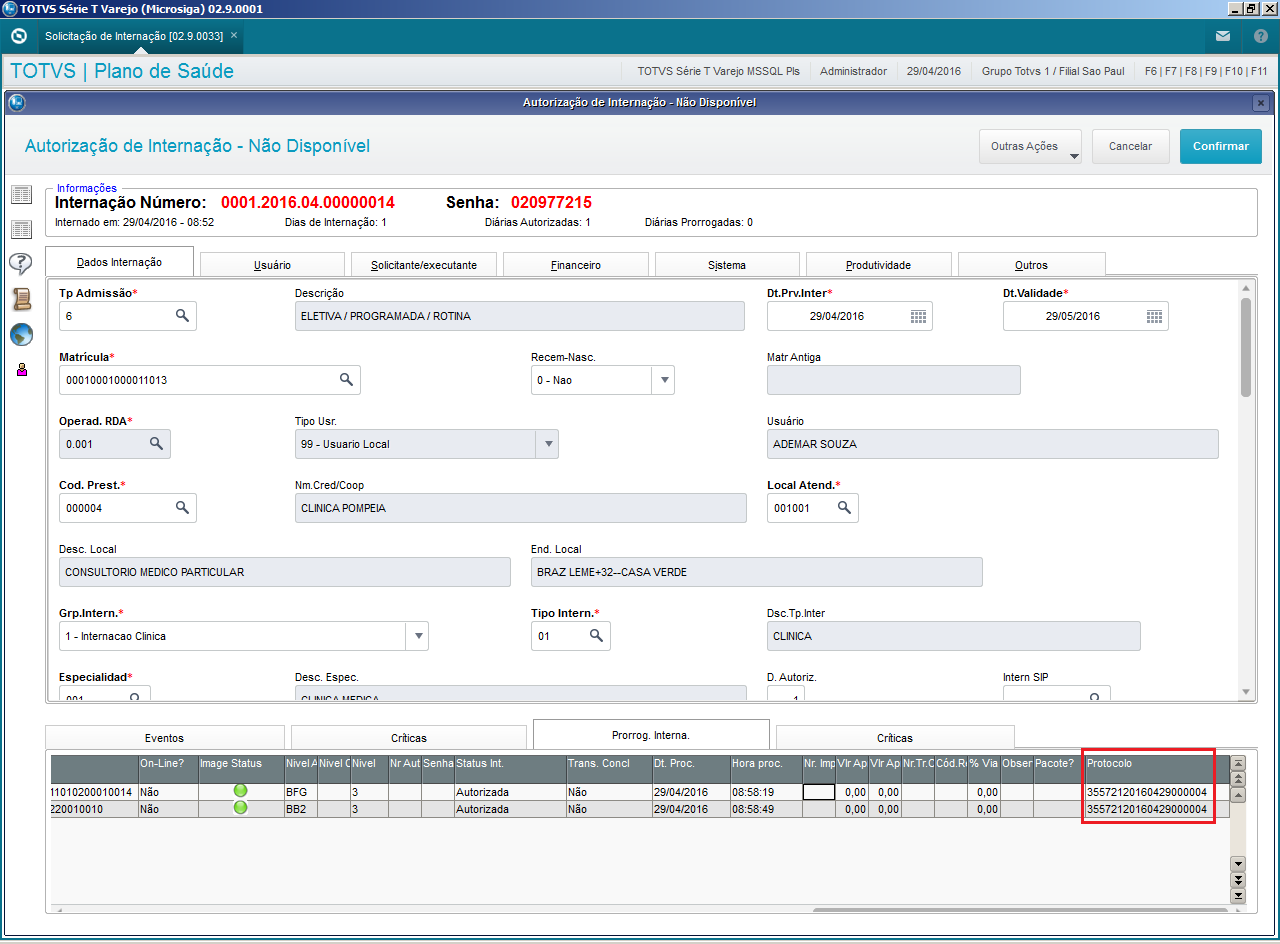Open the help question mark icon in the top bar

[x=1260, y=36]
